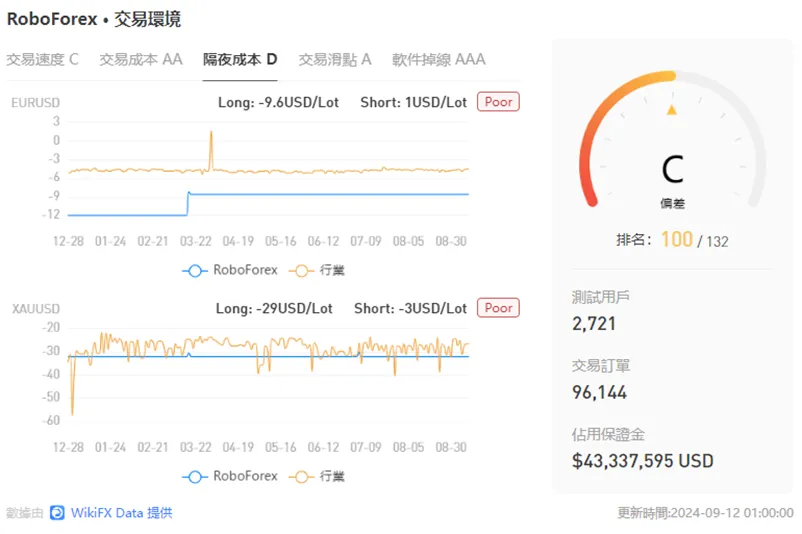The width and height of the screenshot is (802, 534).
Task: Switch to the 交易速度 C tab
Action: (42, 59)
